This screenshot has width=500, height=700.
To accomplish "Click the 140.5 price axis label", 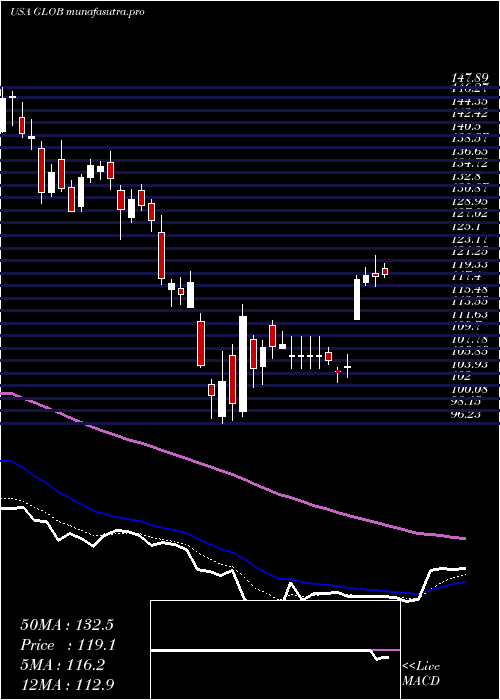I will [x=466, y=126].
